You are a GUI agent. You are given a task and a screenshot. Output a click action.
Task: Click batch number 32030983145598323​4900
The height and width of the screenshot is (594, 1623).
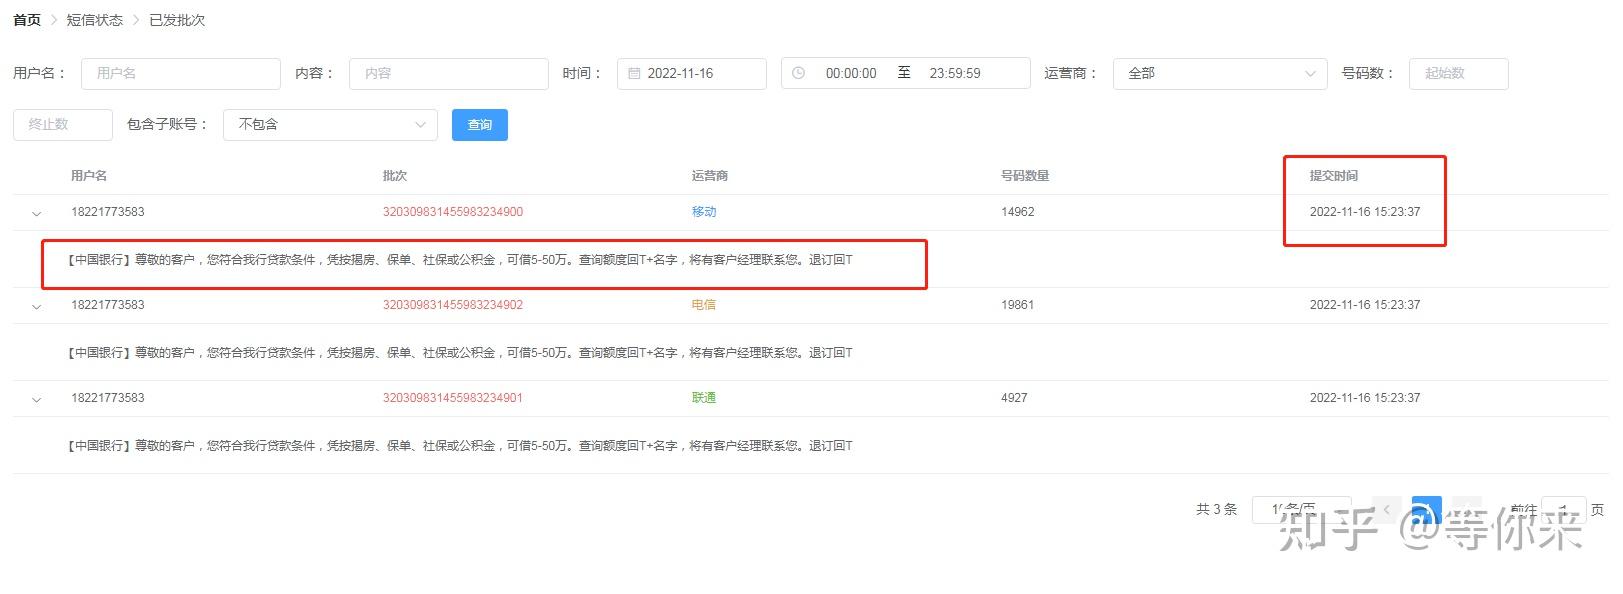tap(453, 212)
